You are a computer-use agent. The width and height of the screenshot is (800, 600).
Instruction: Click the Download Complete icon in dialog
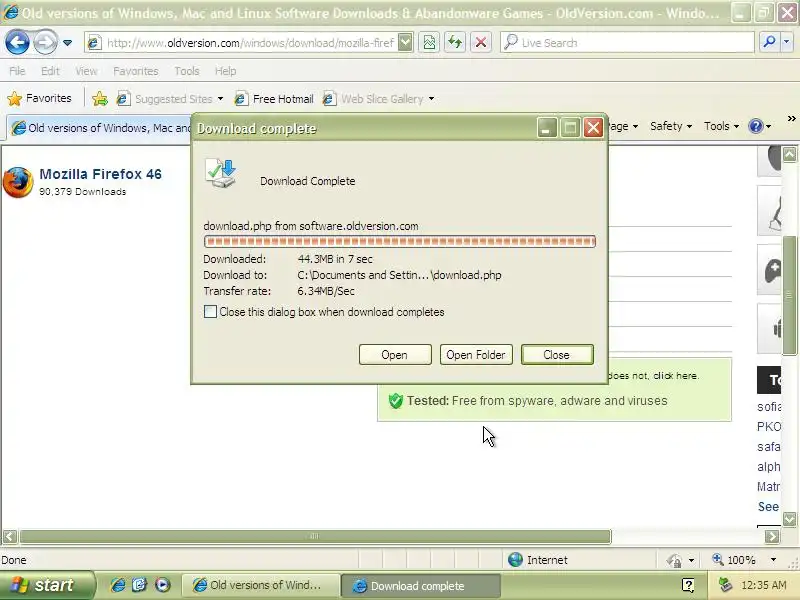pyautogui.click(x=221, y=173)
